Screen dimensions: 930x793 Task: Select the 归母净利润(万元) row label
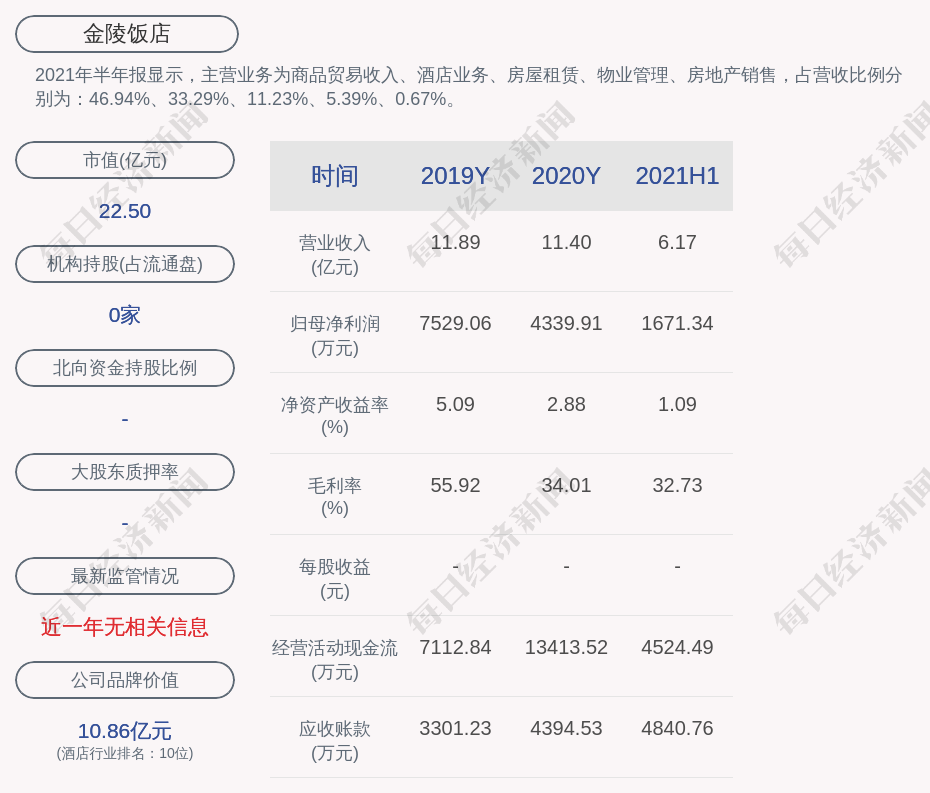coord(335,336)
